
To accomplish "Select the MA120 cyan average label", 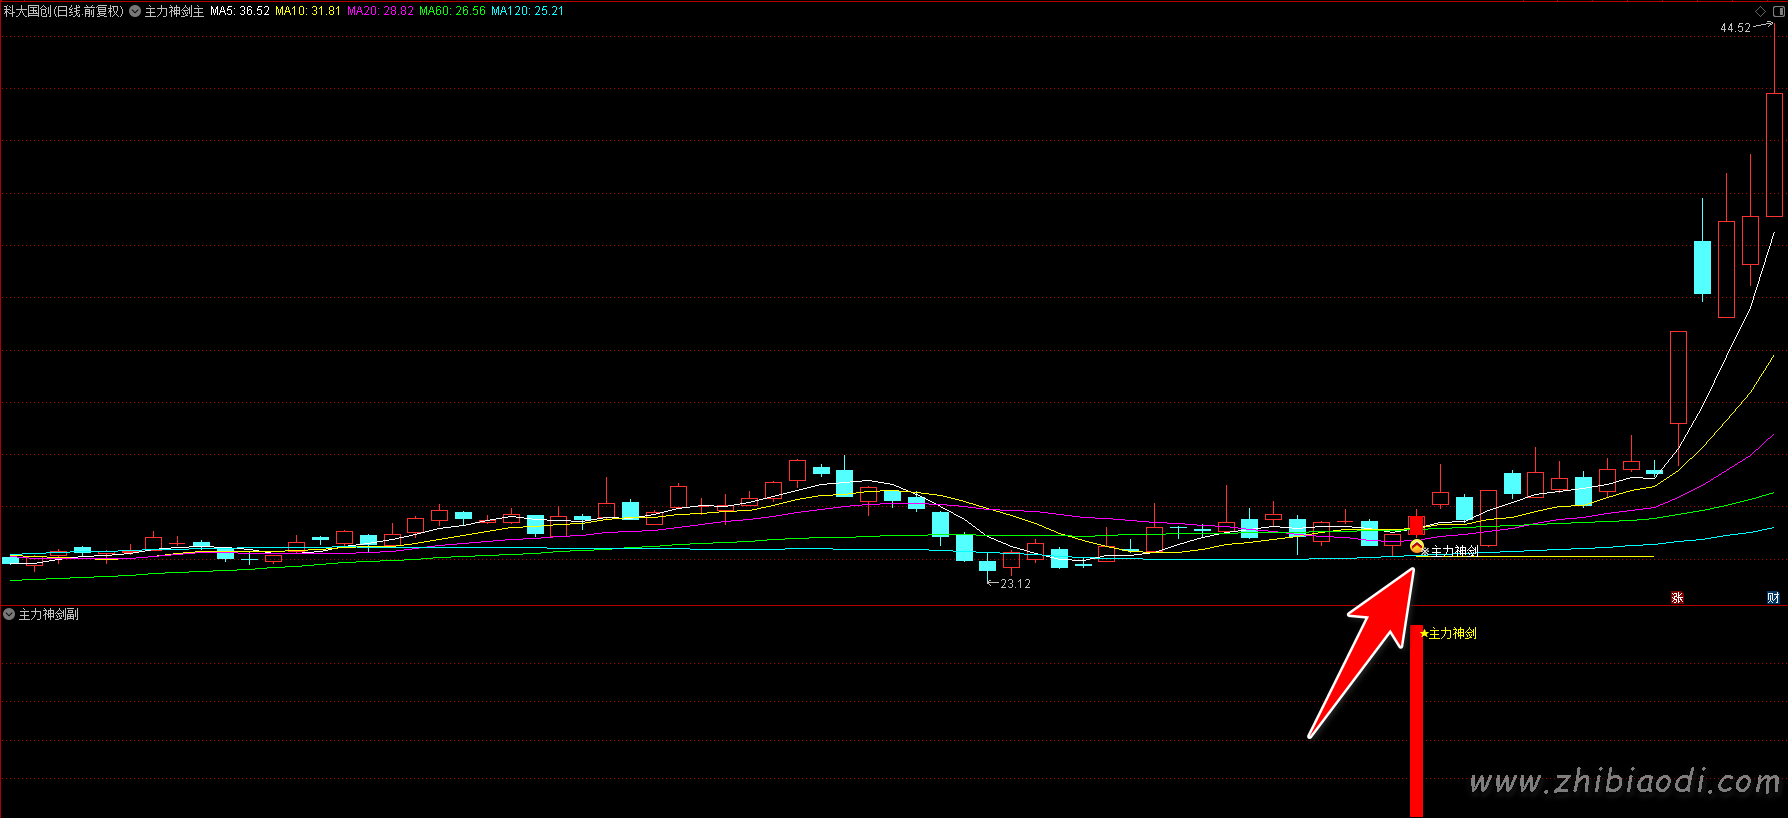I will pos(527,11).
